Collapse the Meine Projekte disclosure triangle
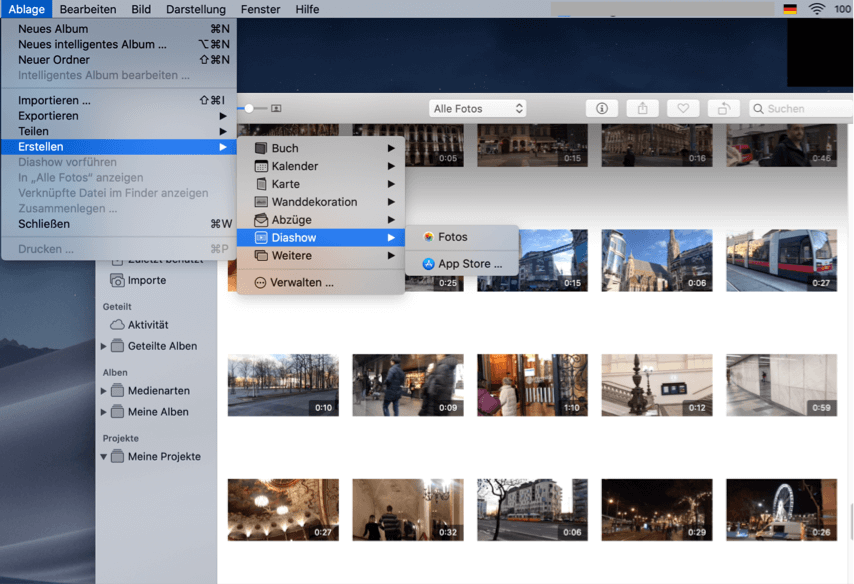The image size is (854, 584). [104, 457]
